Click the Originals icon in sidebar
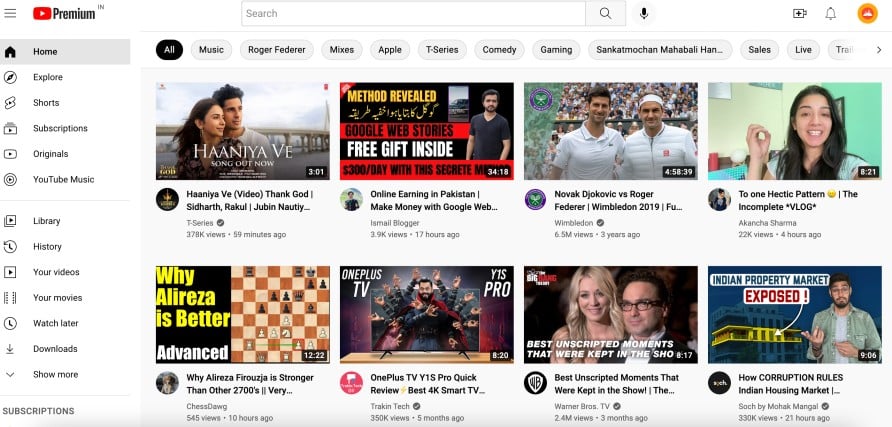Screen dimensions: 892x427 click(x=10, y=154)
